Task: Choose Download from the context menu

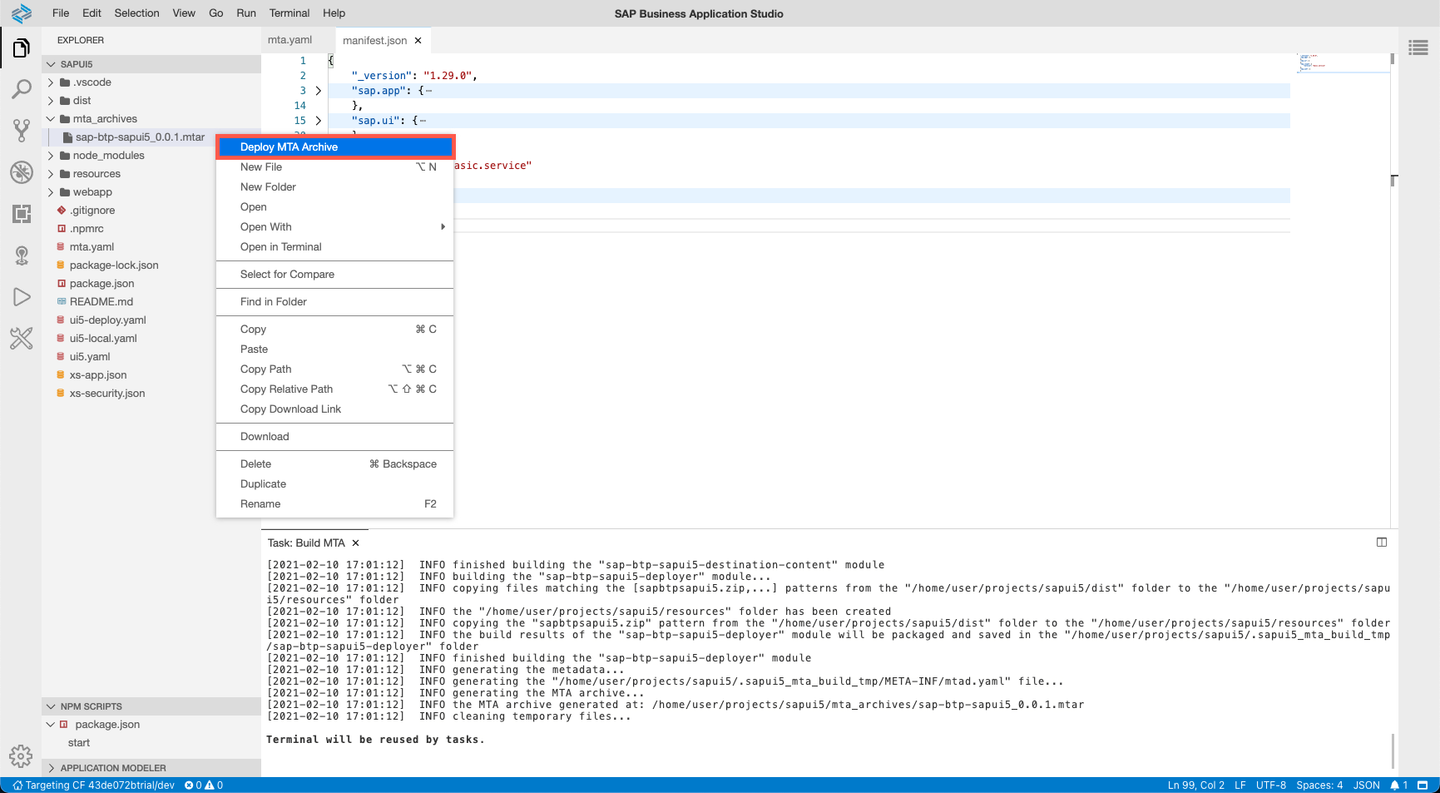Action: [x=335, y=437]
